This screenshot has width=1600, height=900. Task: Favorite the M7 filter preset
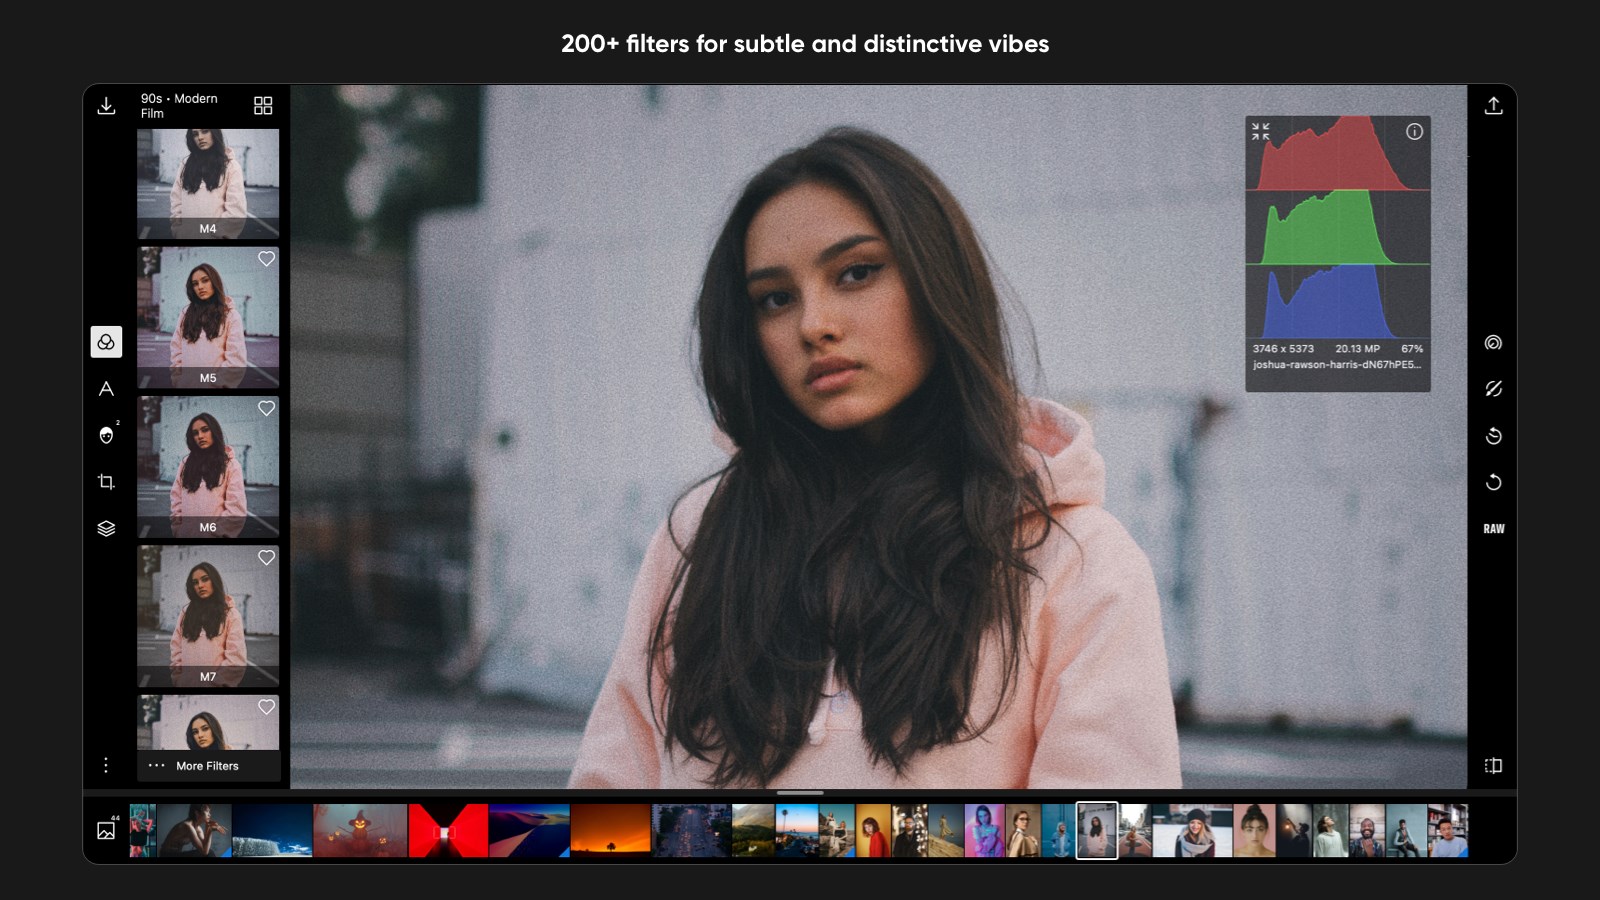(x=267, y=559)
